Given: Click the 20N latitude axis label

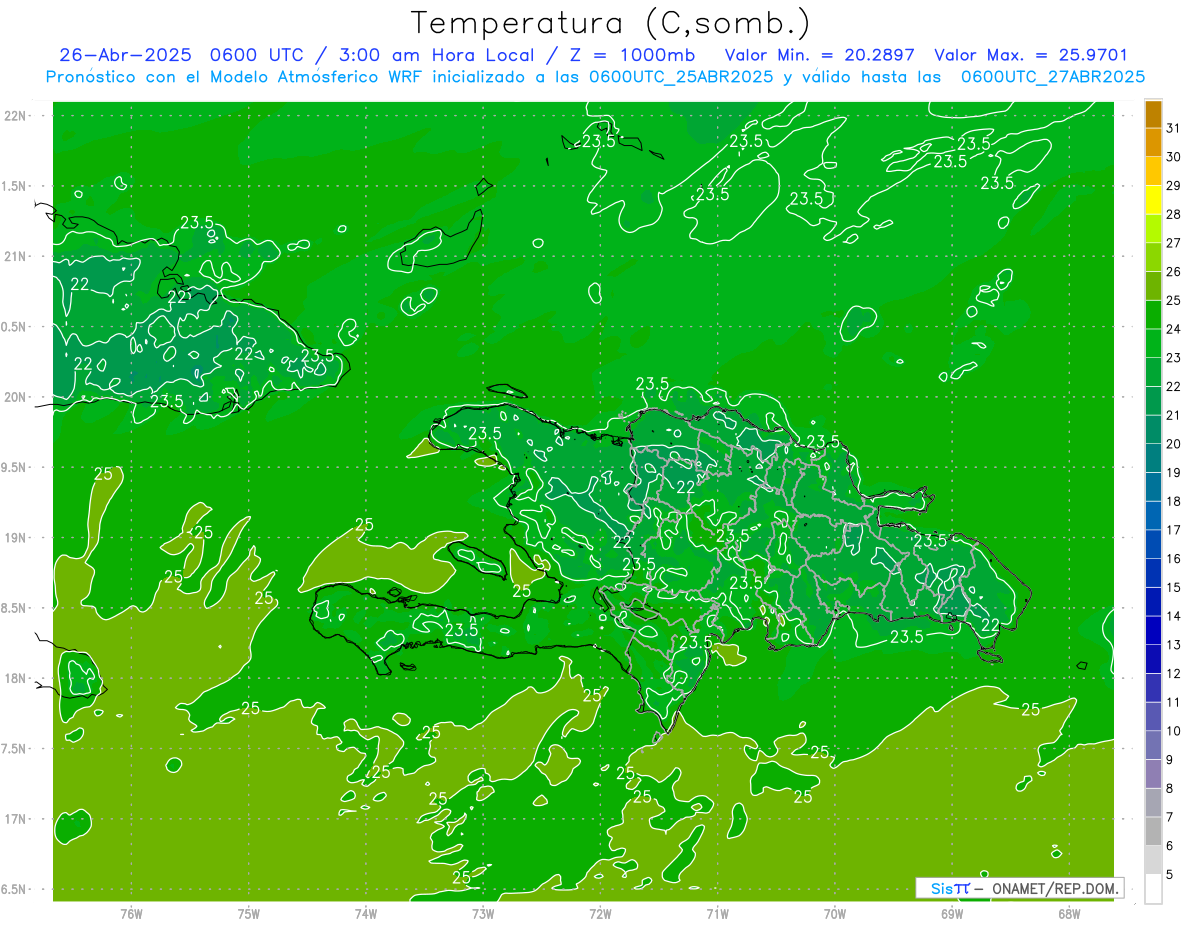Looking at the screenshot, I should click(15, 397).
